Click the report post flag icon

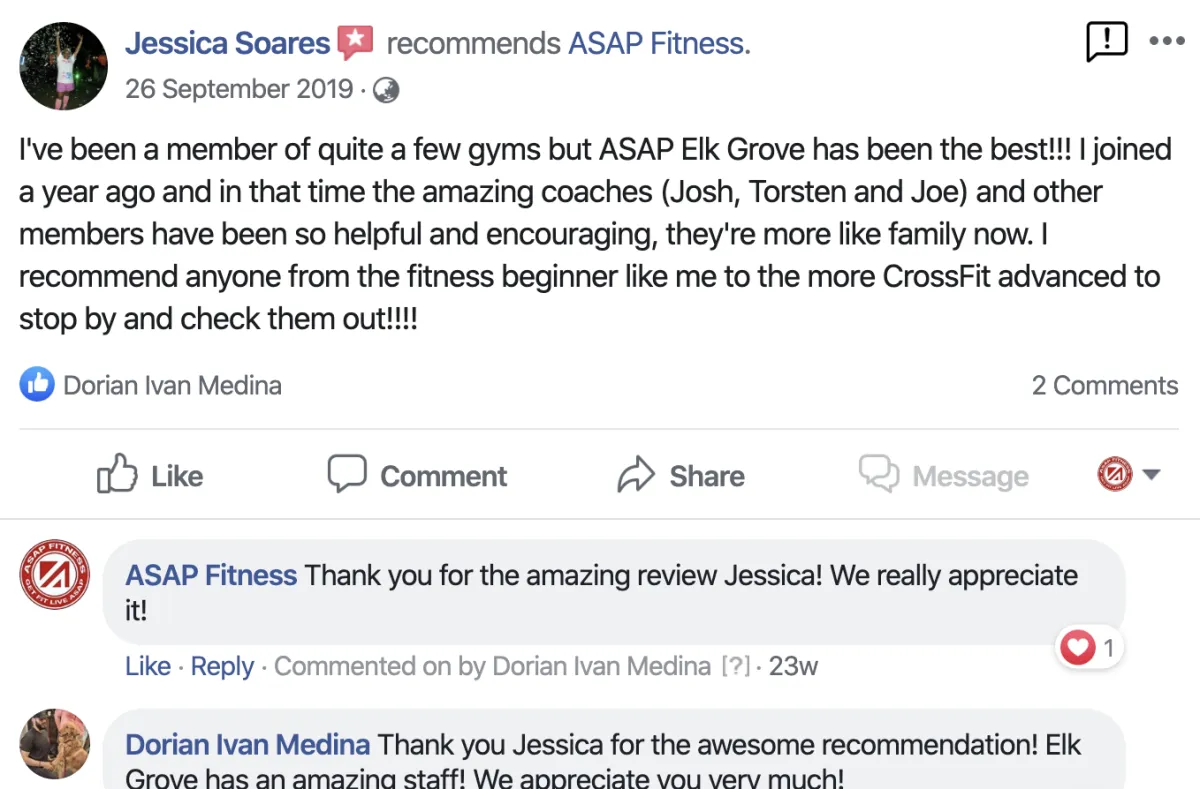click(x=1106, y=42)
